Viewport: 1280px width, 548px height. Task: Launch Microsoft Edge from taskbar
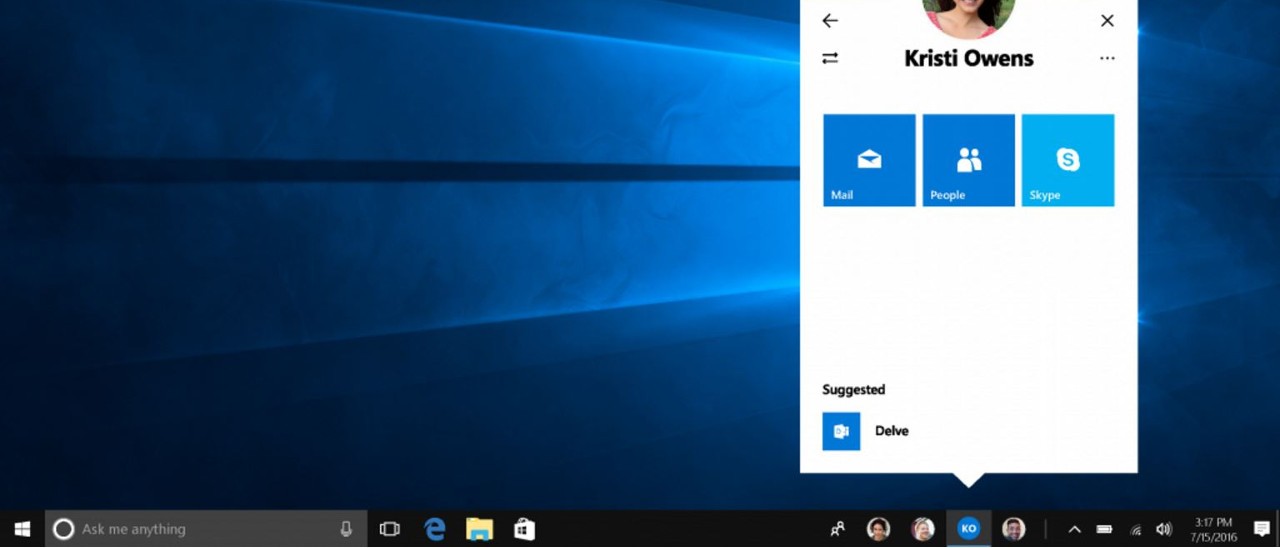435,529
